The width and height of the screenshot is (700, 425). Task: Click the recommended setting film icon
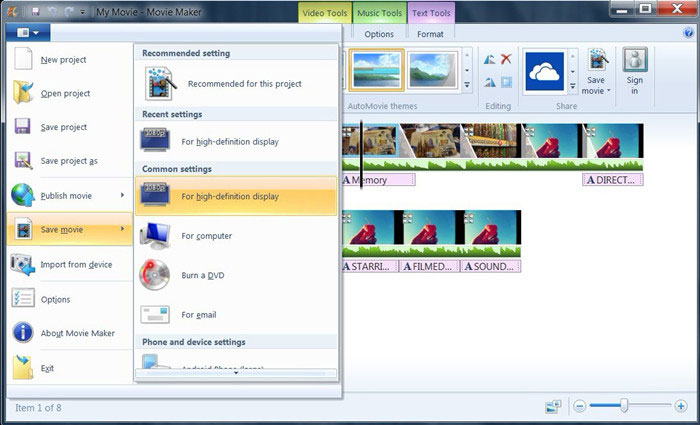pyautogui.click(x=160, y=83)
